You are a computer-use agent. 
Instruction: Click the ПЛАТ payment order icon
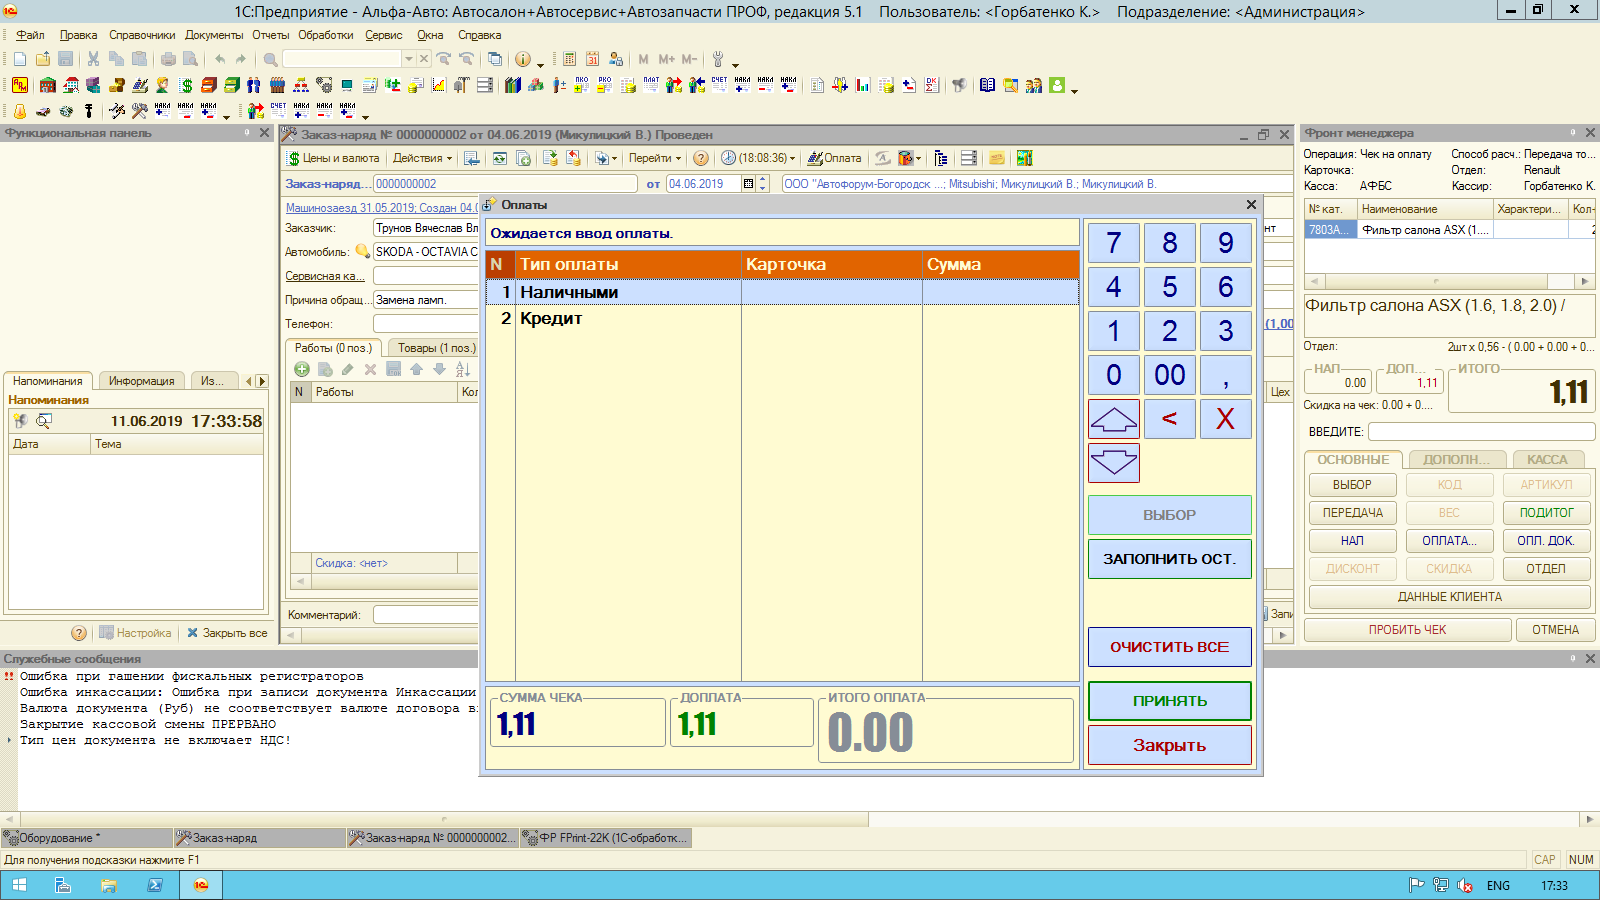[651, 85]
